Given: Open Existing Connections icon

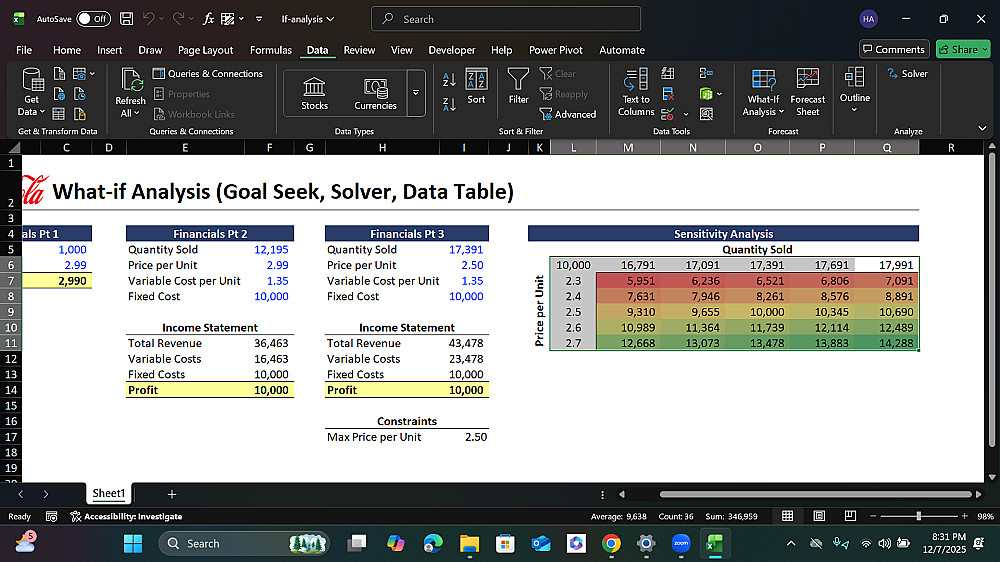Looking at the screenshot, I should [80, 114].
